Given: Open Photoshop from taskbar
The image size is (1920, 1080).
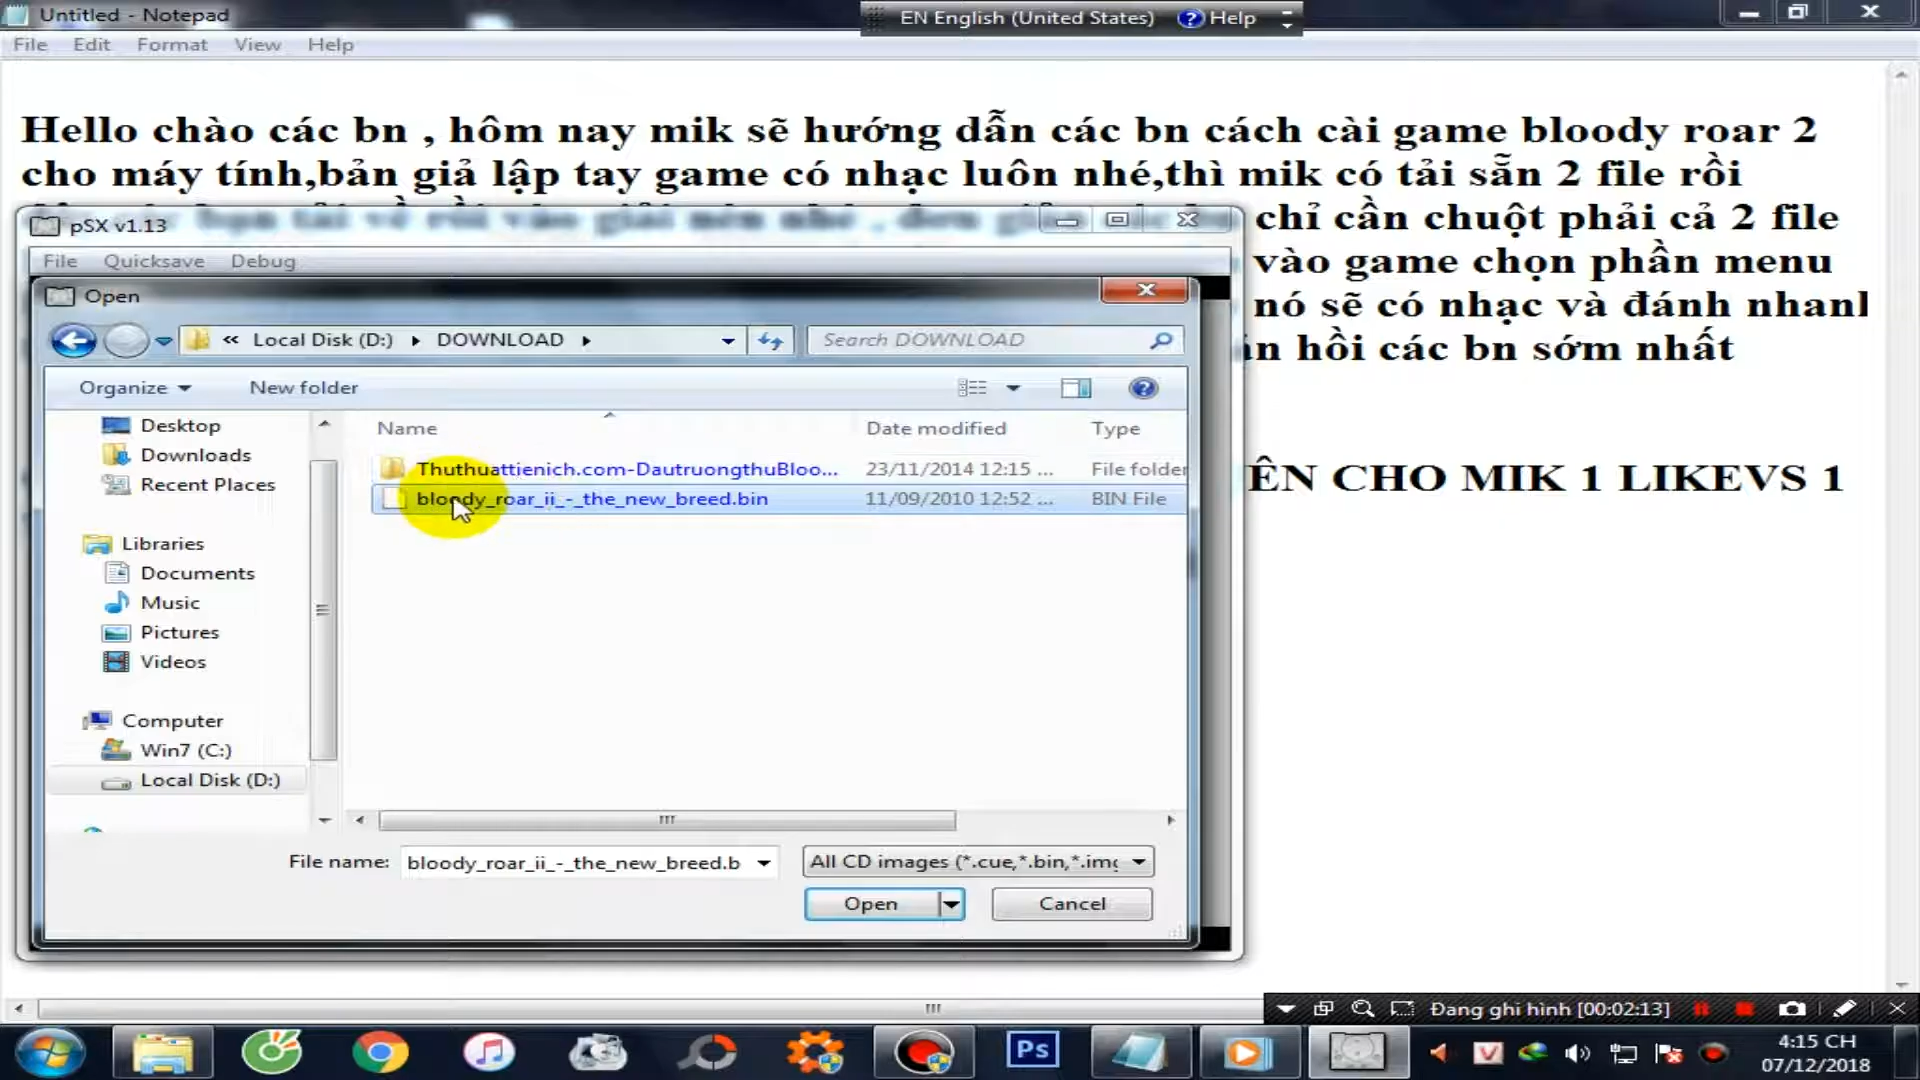Looking at the screenshot, I should (x=1032, y=1051).
